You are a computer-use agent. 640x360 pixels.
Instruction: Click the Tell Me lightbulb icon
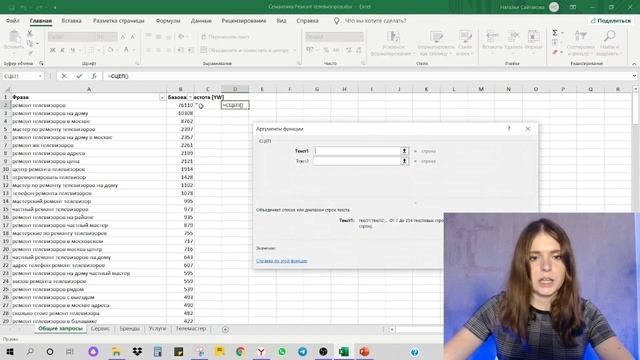click(x=337, y=21)
